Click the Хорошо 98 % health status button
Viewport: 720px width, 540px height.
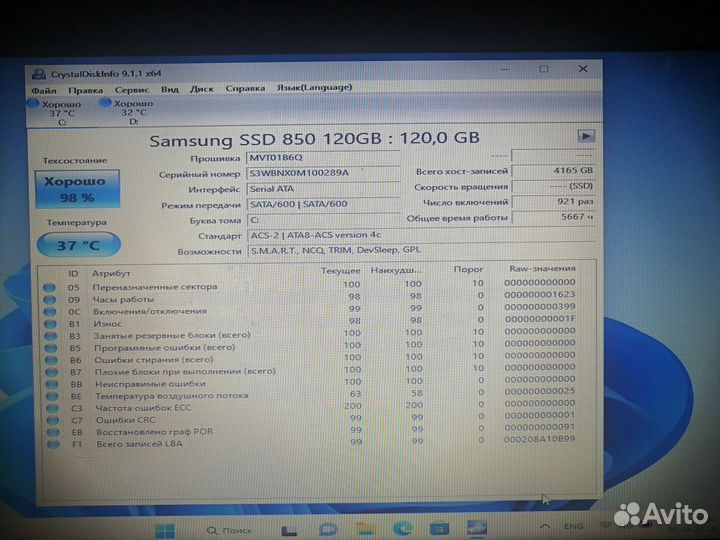(x=77, y=189)
